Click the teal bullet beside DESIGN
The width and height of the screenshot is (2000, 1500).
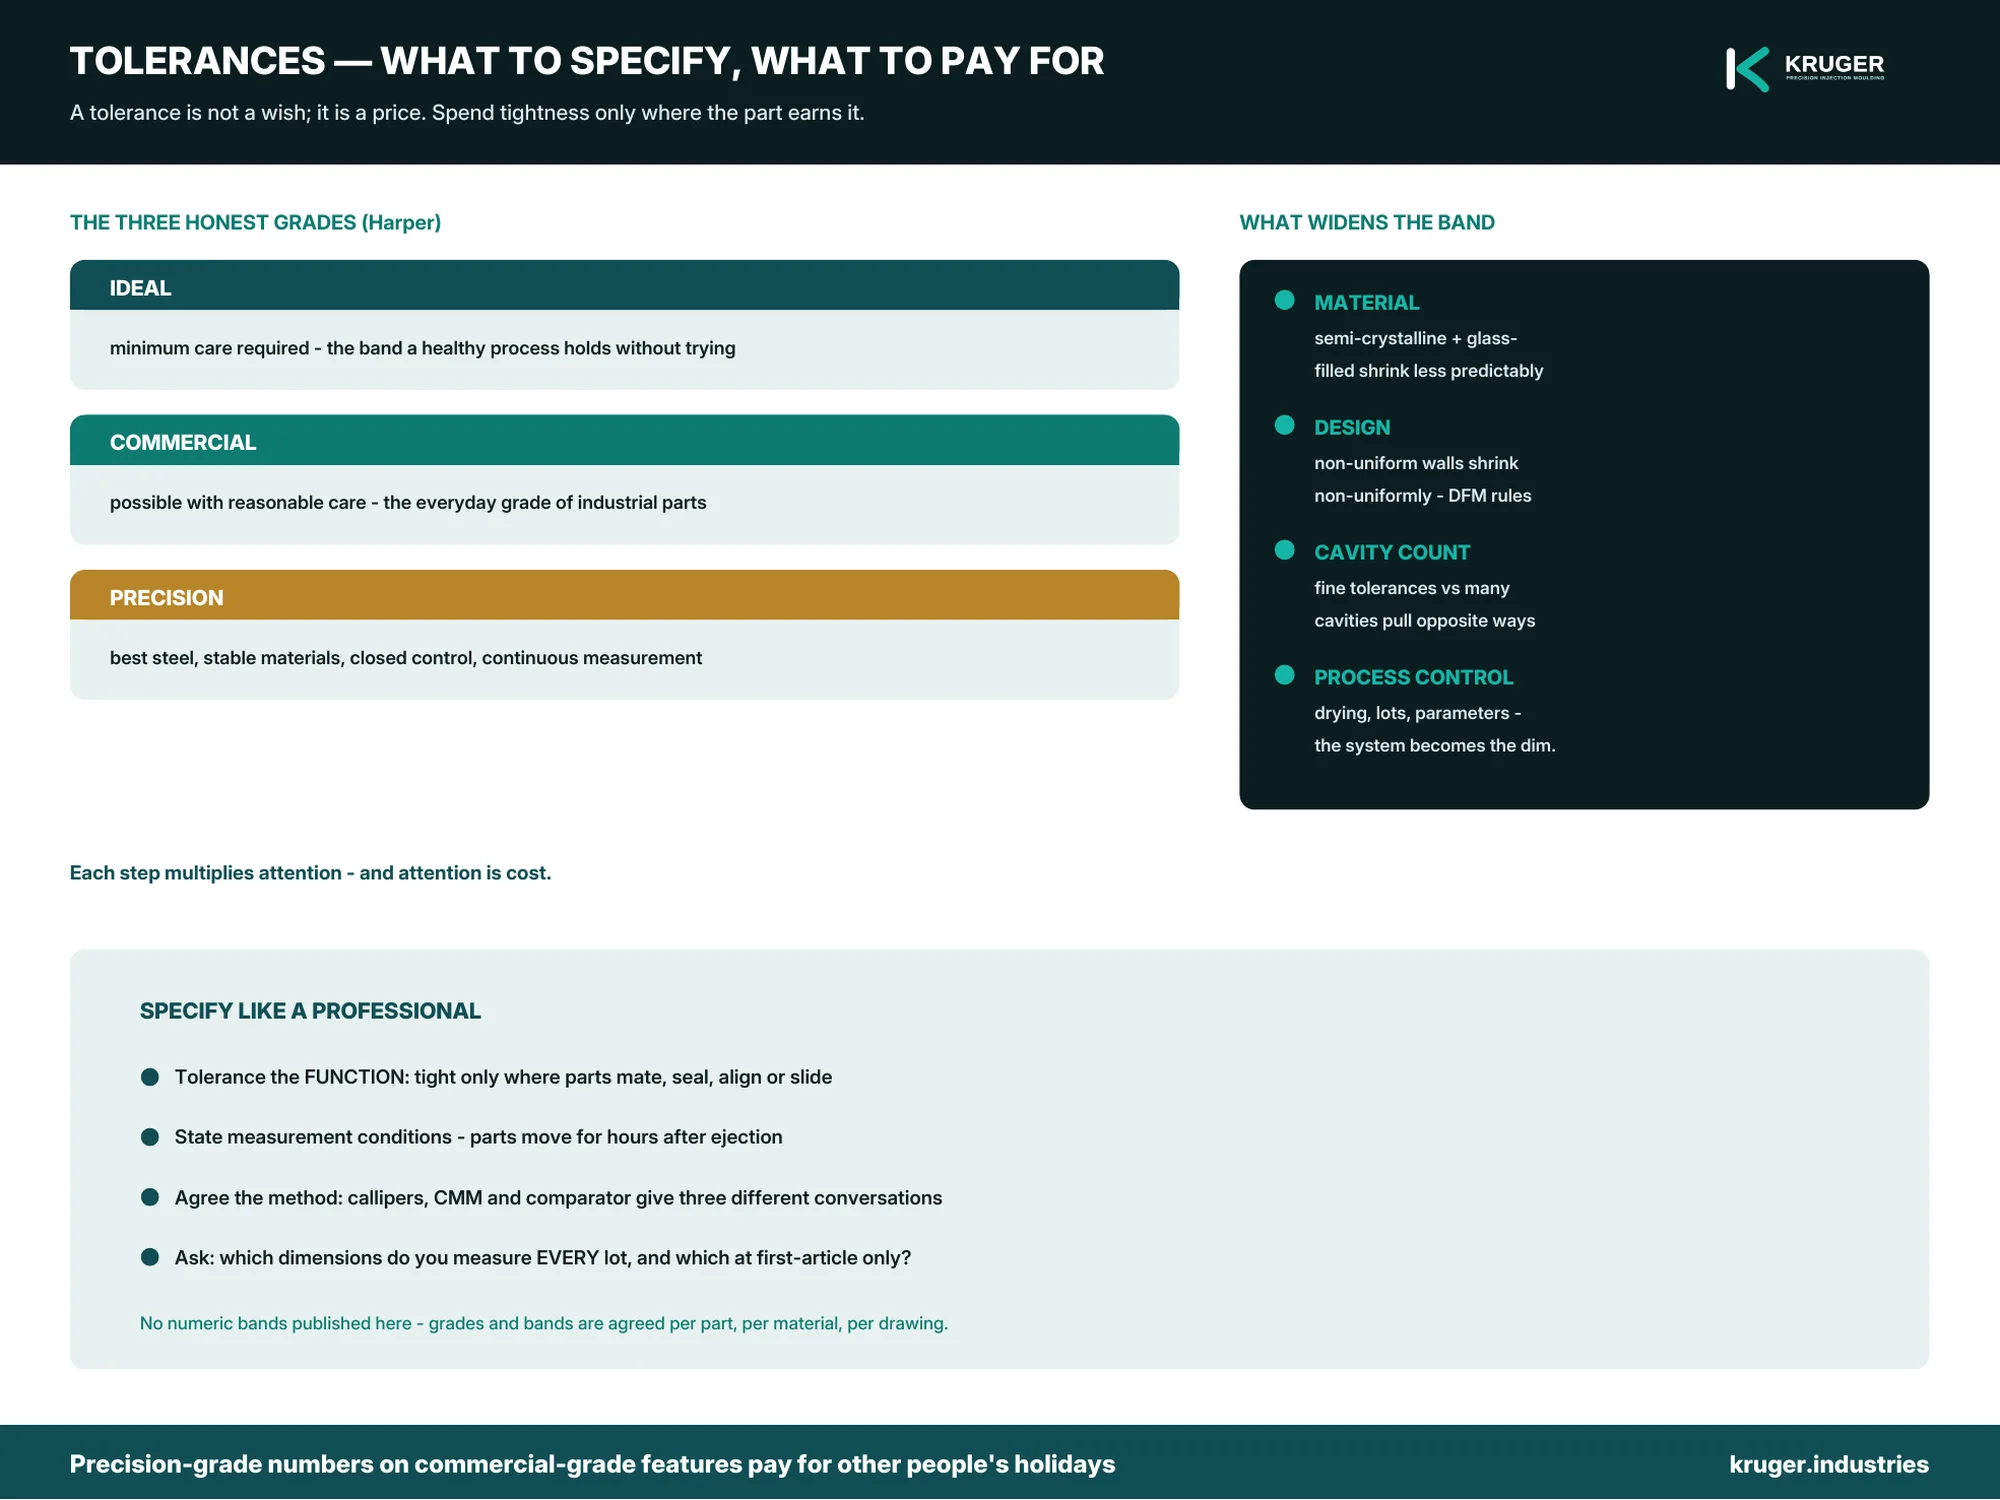click(1285, 425)
